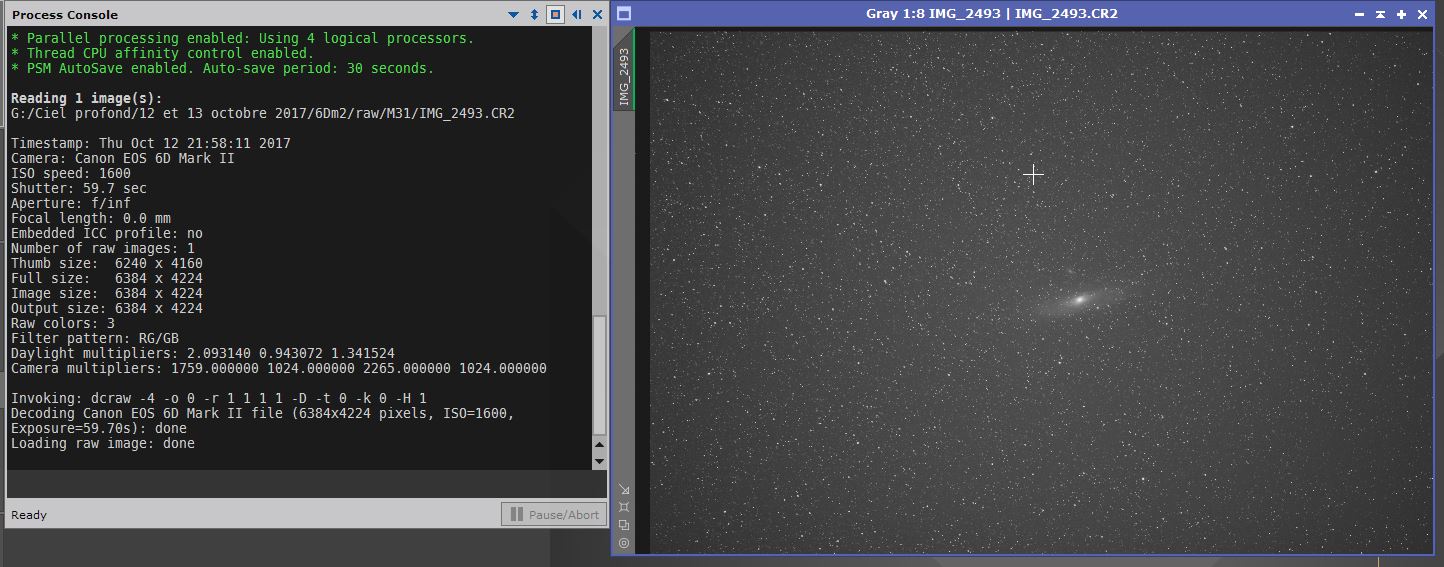Click the Process Console scrollbar thumb

pyautogui.click(x=599, y=375)
